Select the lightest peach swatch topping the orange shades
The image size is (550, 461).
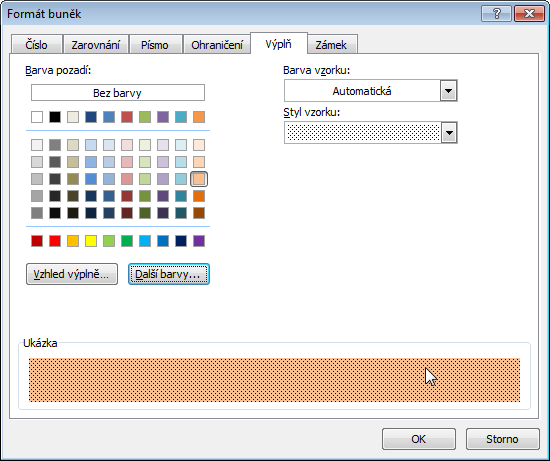(199, 145)
